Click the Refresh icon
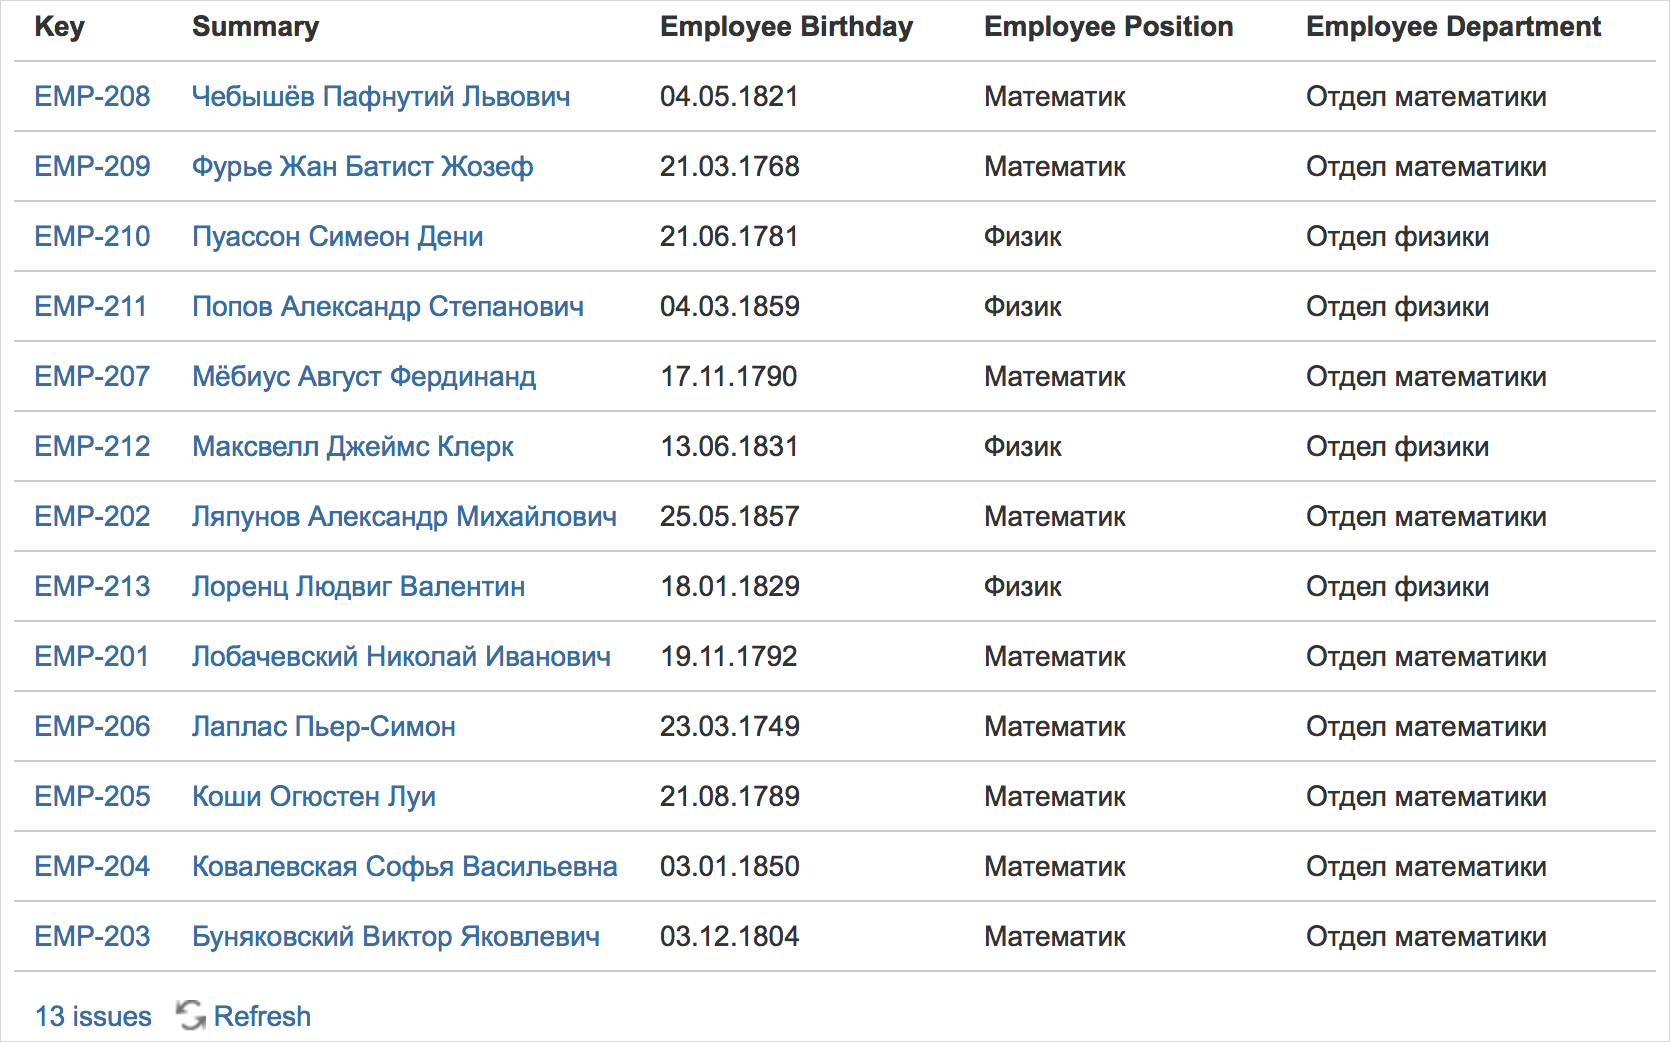 tap(190, 1015)
